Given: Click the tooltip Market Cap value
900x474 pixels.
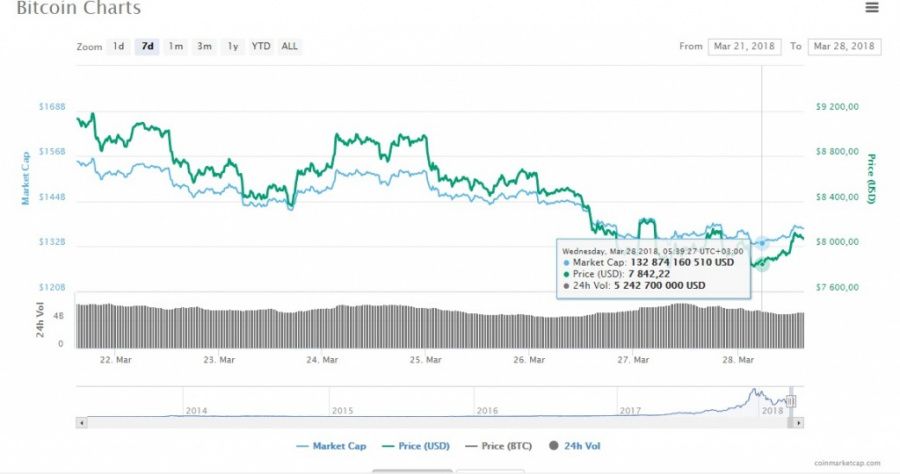Looking at the screenshot, I should tap(682, 262).
